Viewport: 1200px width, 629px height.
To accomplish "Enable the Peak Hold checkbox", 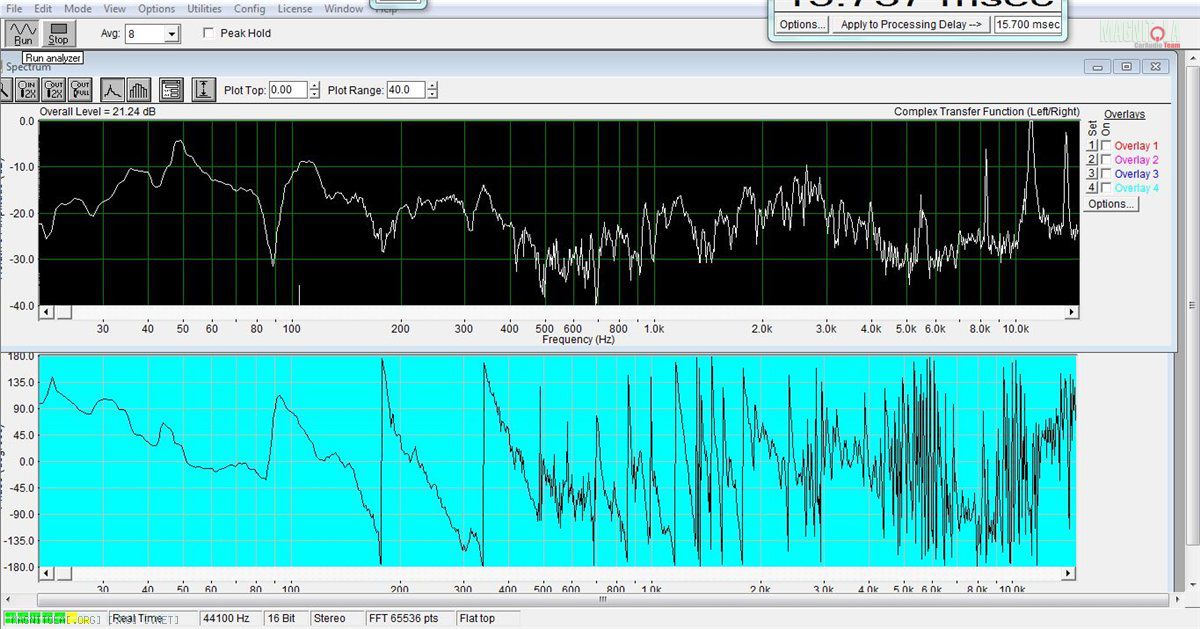I will click(x=208, y=33).
